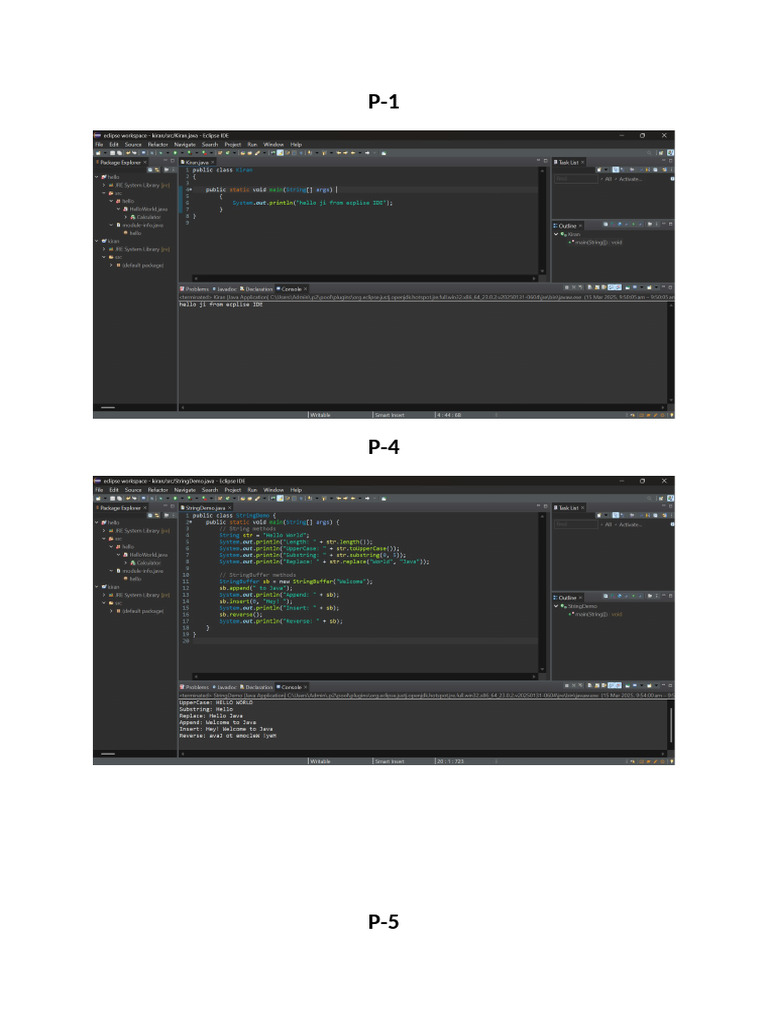Click Collapse All icon in Kiran.java Package Explorer
Image resolution: width=768 pixels, height=1024 pixels.
click(150, 170)
